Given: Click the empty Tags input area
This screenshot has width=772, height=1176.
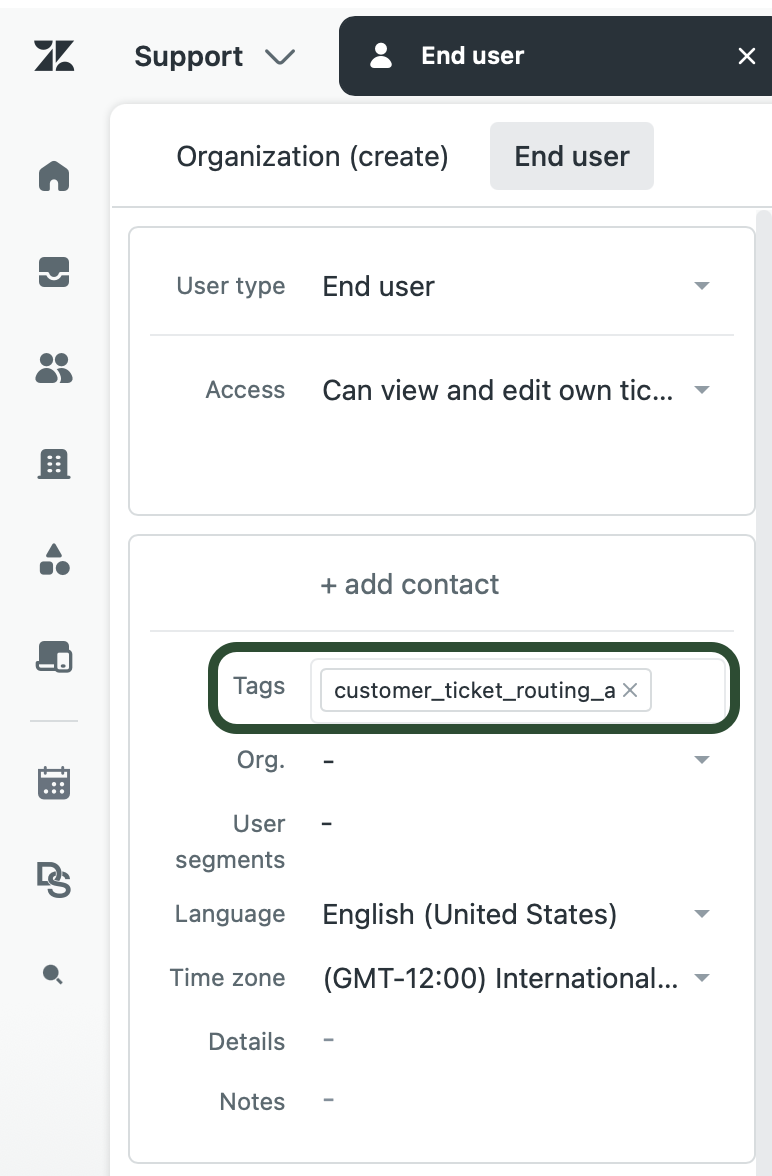Looking at the screenshot, I should [686, 690].
